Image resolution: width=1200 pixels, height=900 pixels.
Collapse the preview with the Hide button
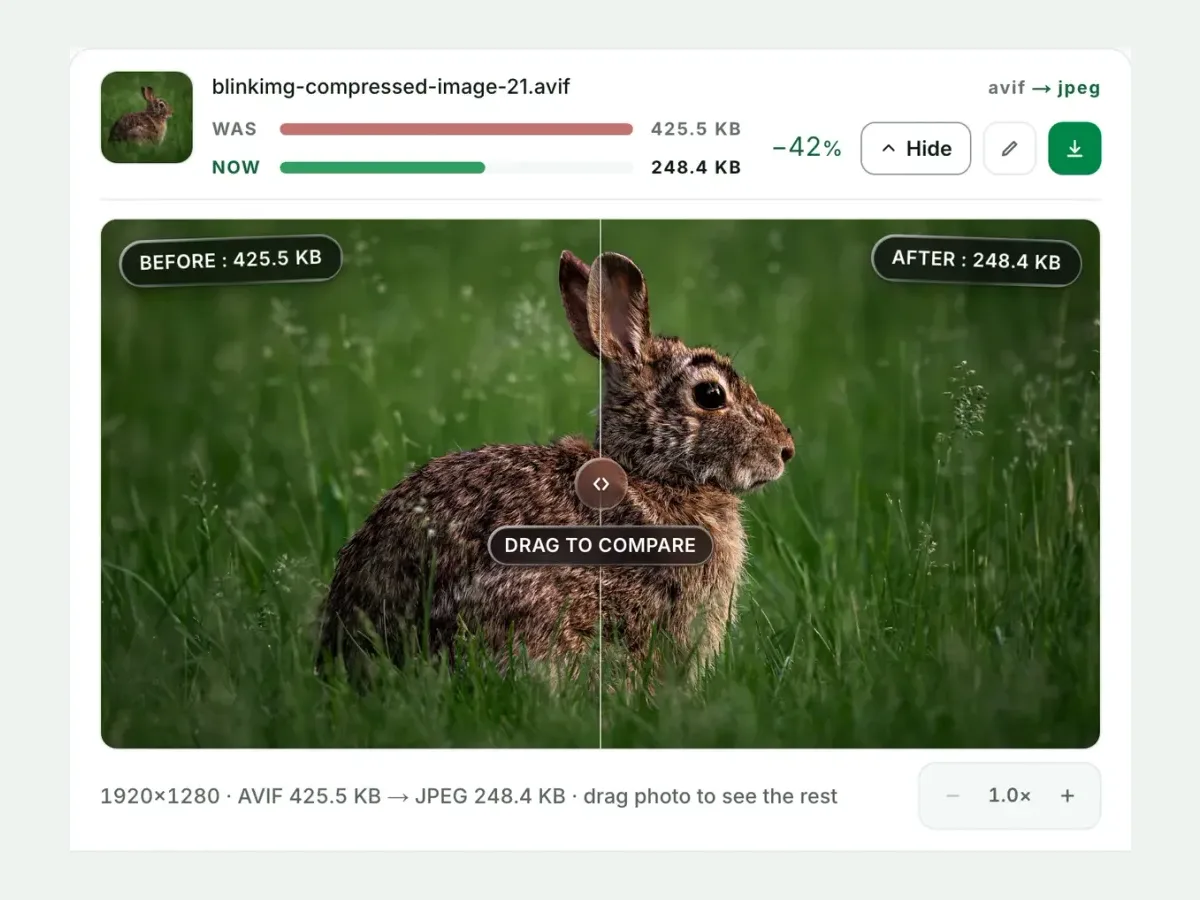pyautogui.click(x=916, y=148)
